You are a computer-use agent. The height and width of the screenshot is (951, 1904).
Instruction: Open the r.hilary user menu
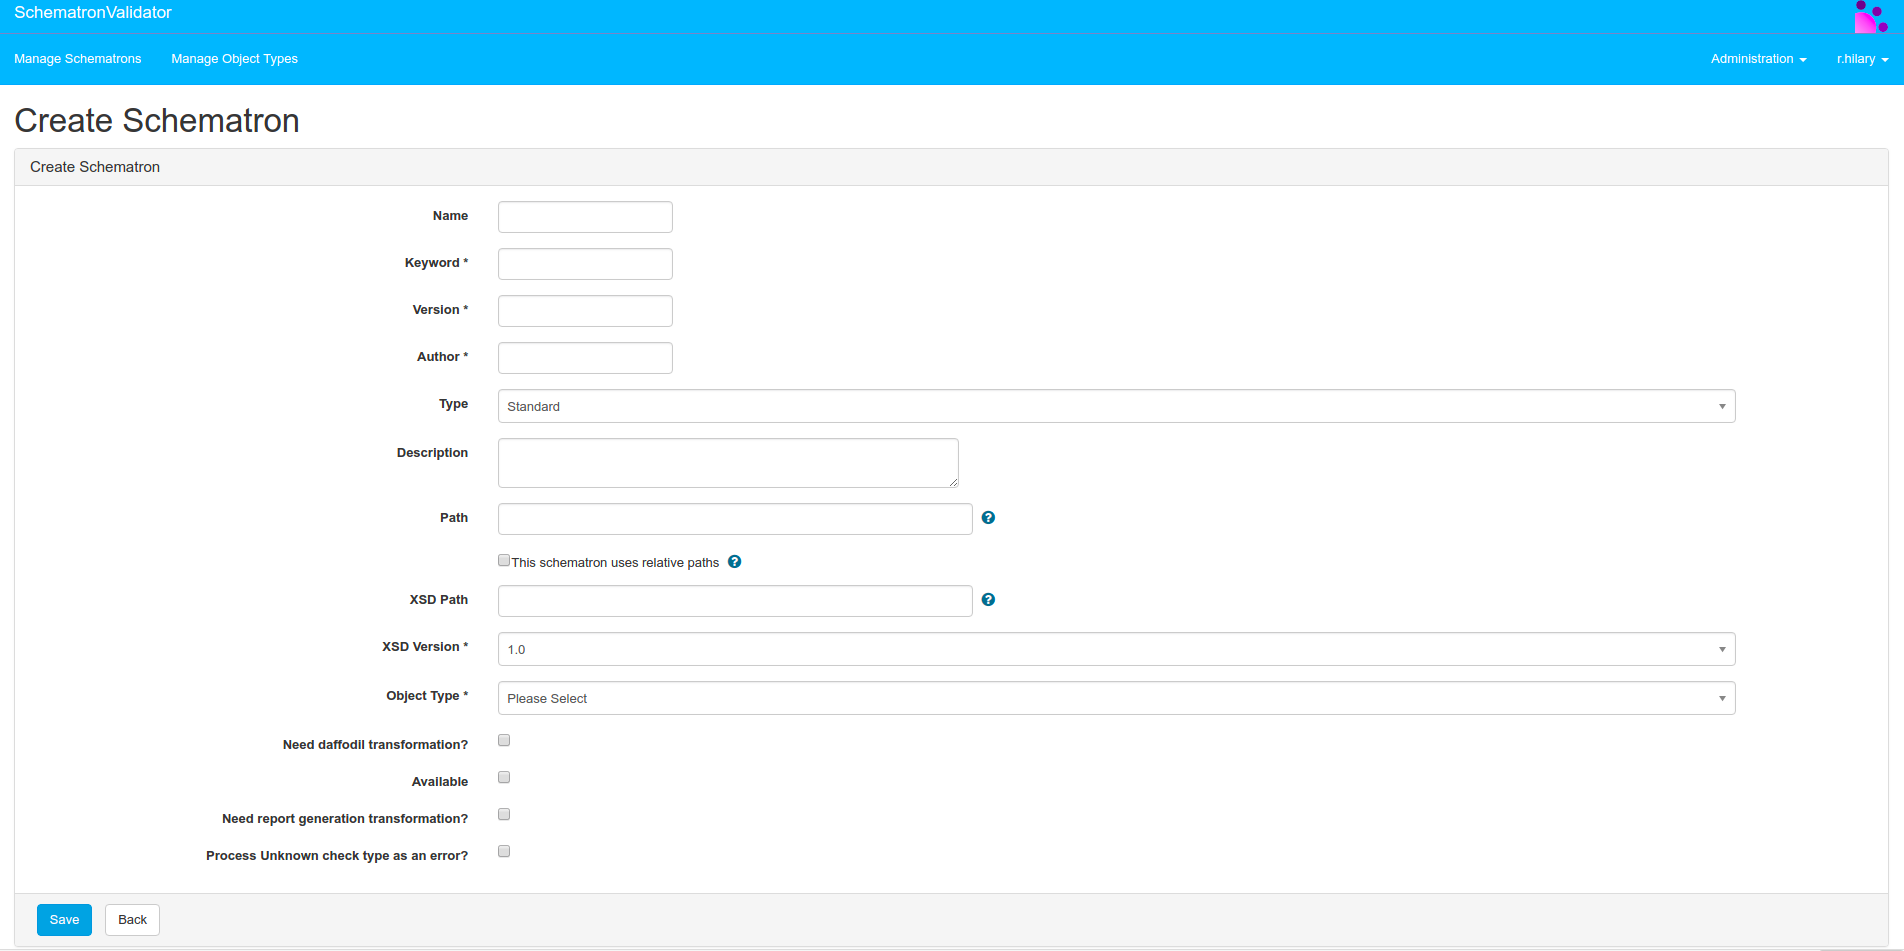pos(1861,59)
